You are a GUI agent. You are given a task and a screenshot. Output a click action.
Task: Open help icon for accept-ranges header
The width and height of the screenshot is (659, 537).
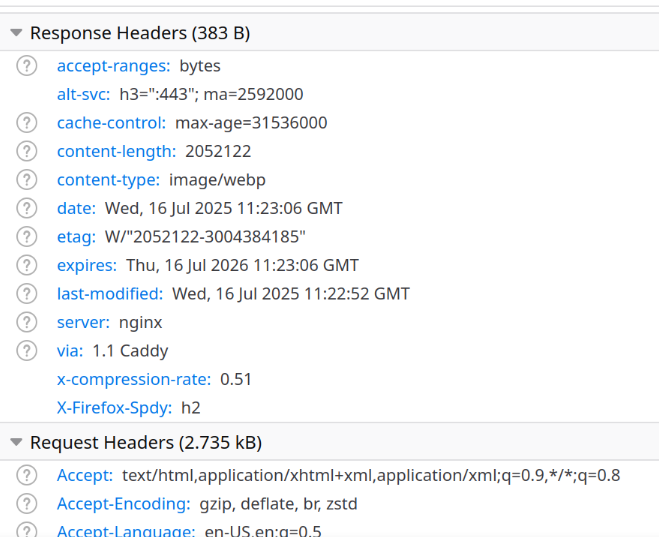pyautogui.click(x=26, y=66)
